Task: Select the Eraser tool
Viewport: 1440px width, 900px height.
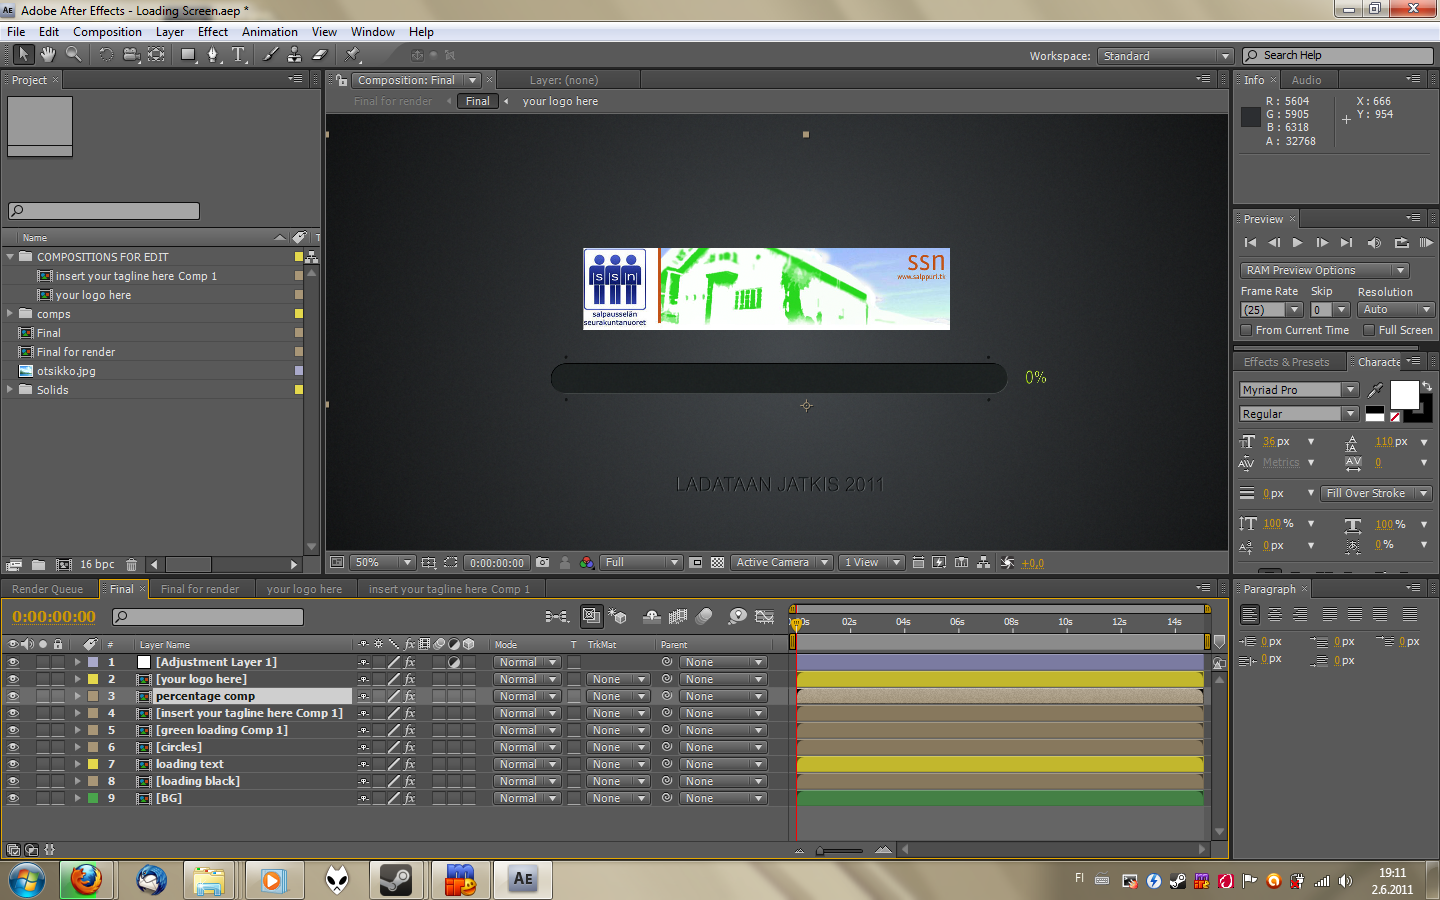Action: pyautogui.click(x=320, y=55)
